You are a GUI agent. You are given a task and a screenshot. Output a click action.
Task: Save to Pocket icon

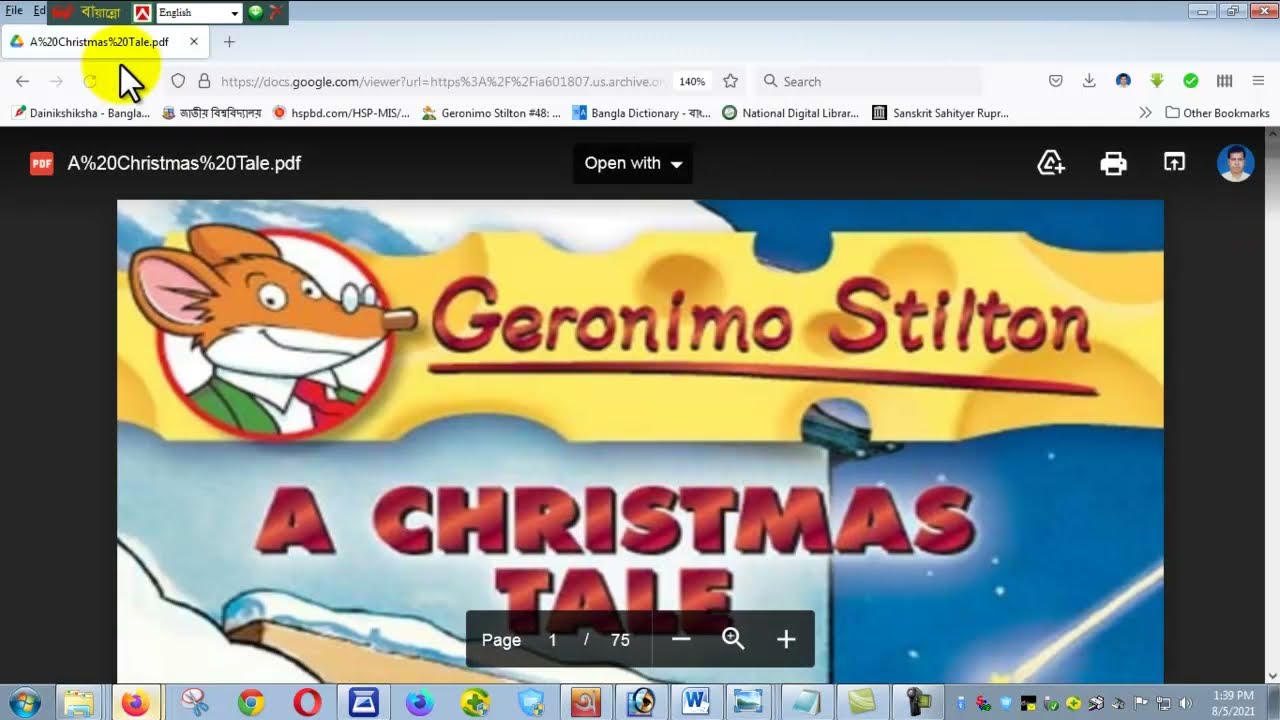[1055, 81]
